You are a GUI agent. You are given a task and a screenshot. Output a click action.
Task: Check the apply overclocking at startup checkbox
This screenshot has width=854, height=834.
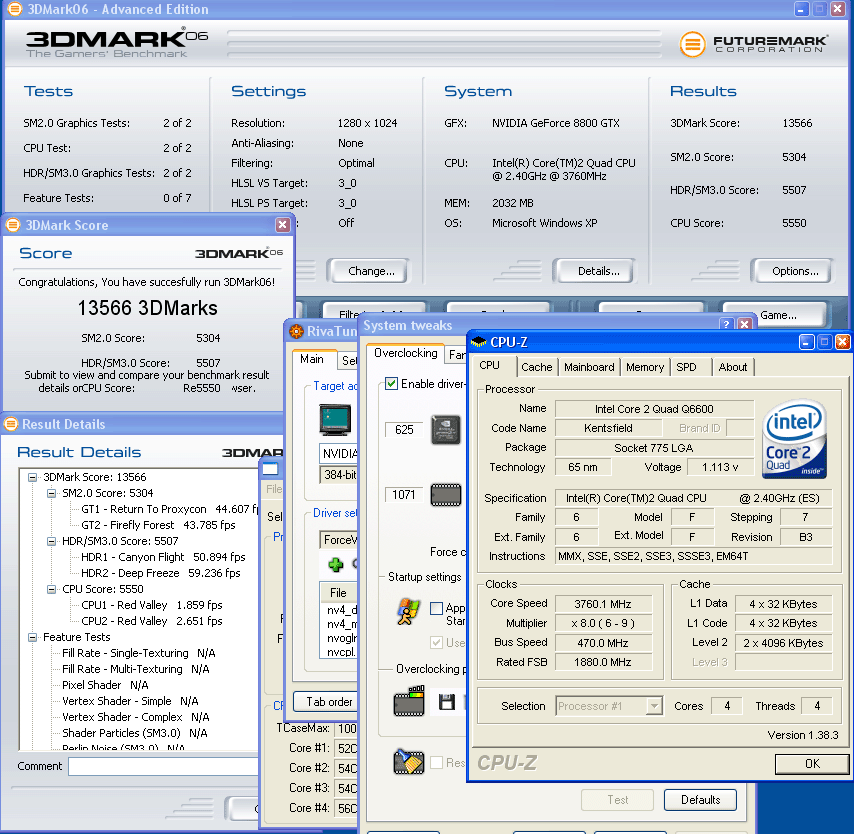(x=436, y=608)
